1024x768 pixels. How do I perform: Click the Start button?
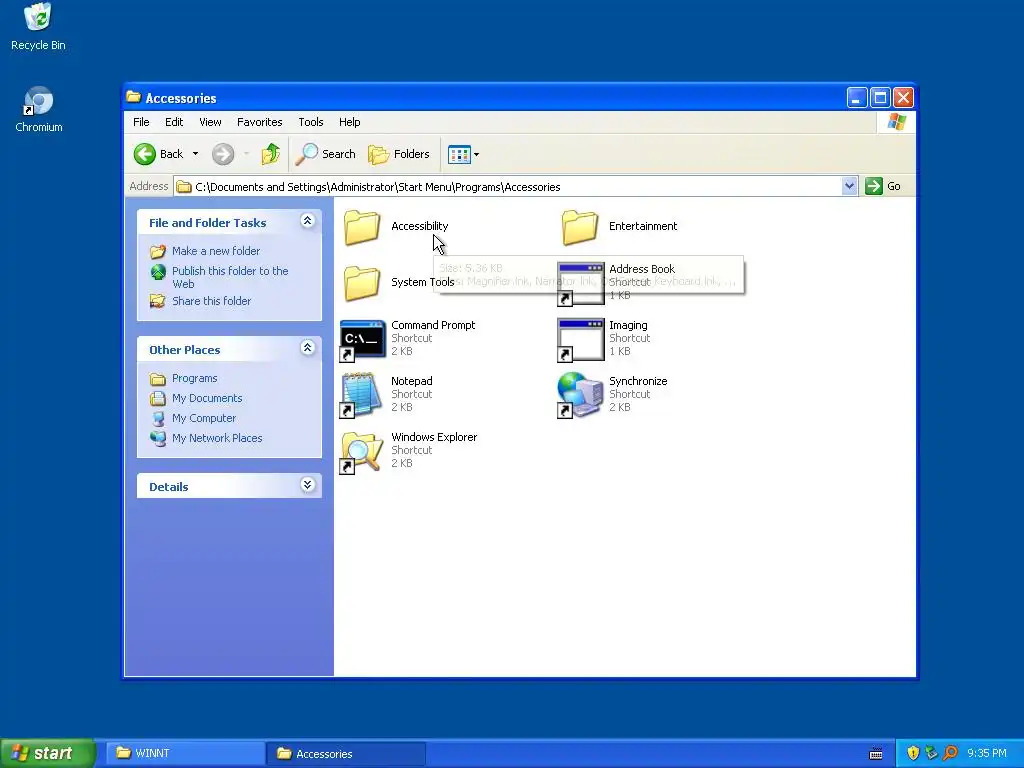47,753
